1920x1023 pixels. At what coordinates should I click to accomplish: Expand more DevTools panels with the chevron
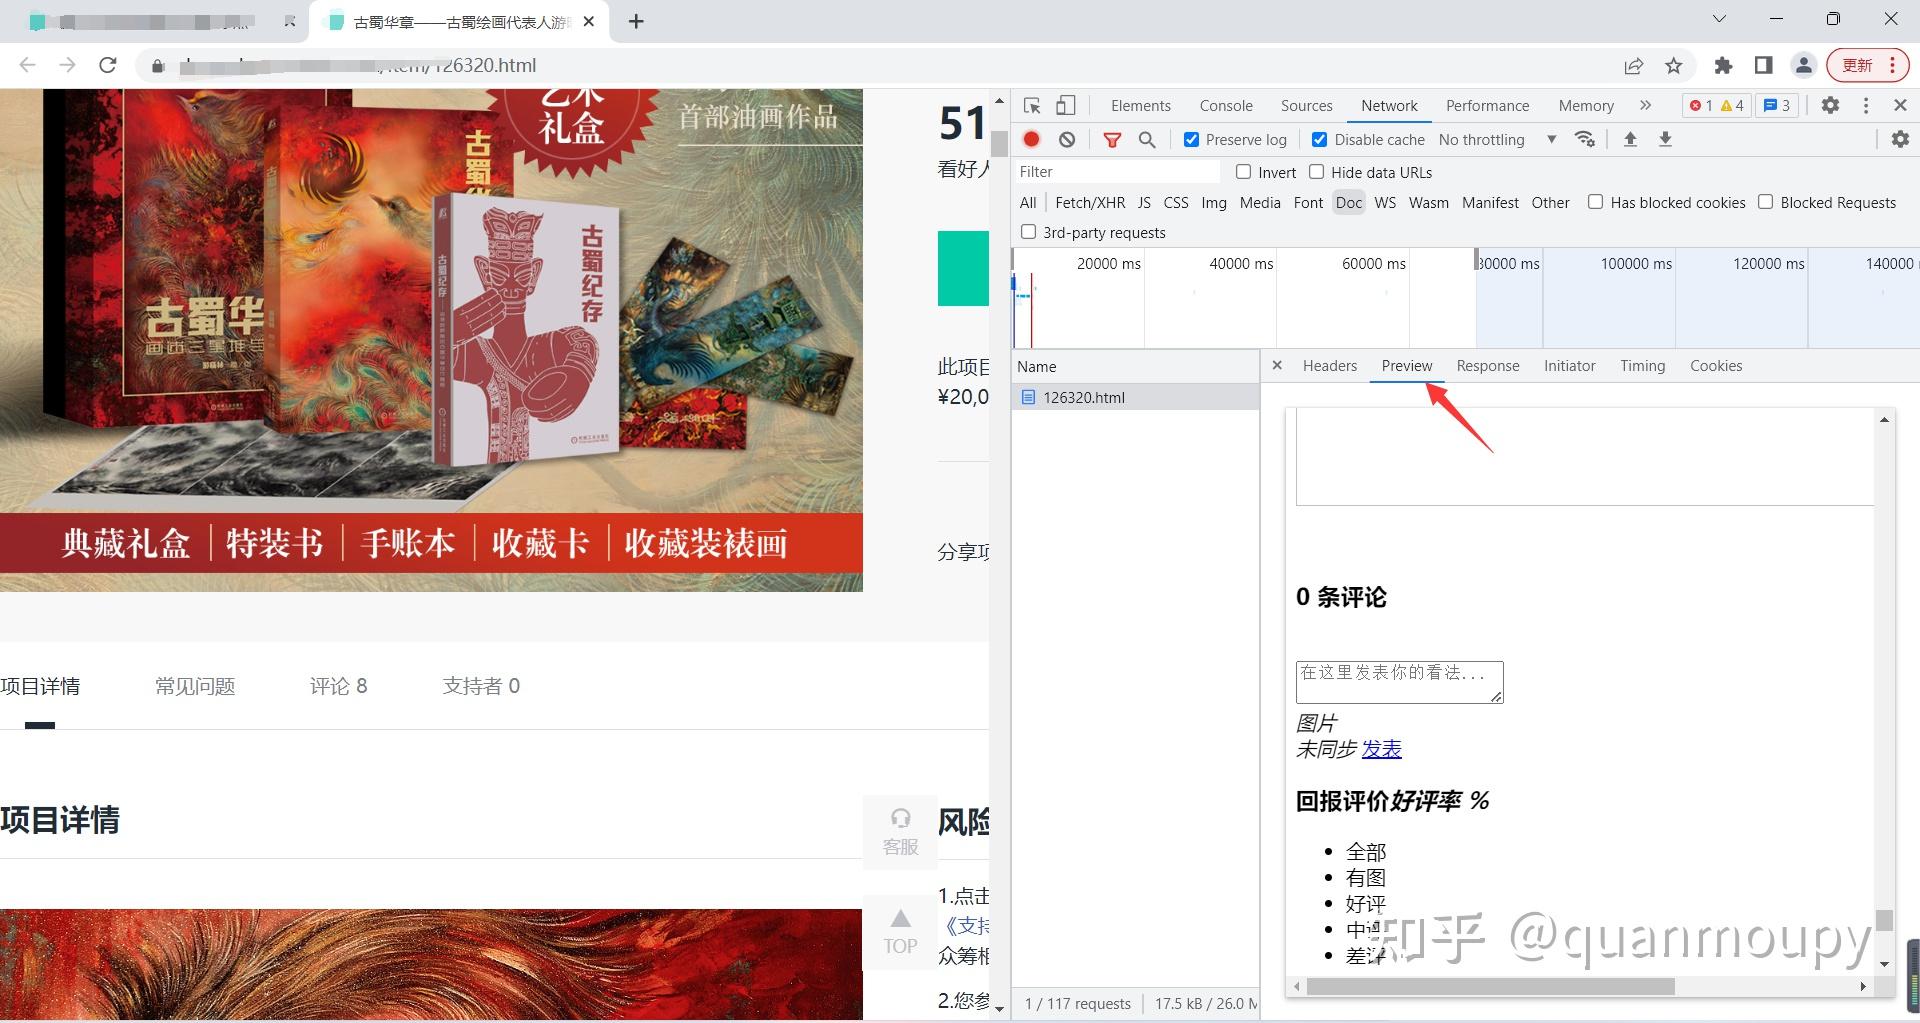[x=1646, y=105]
